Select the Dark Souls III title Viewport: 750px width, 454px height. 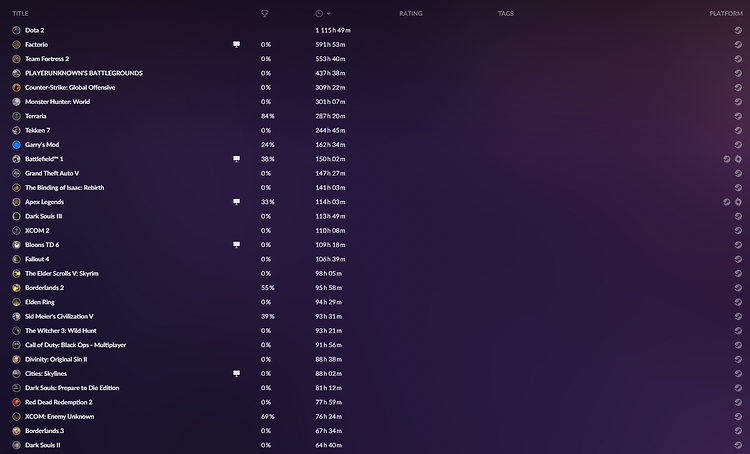44,216
